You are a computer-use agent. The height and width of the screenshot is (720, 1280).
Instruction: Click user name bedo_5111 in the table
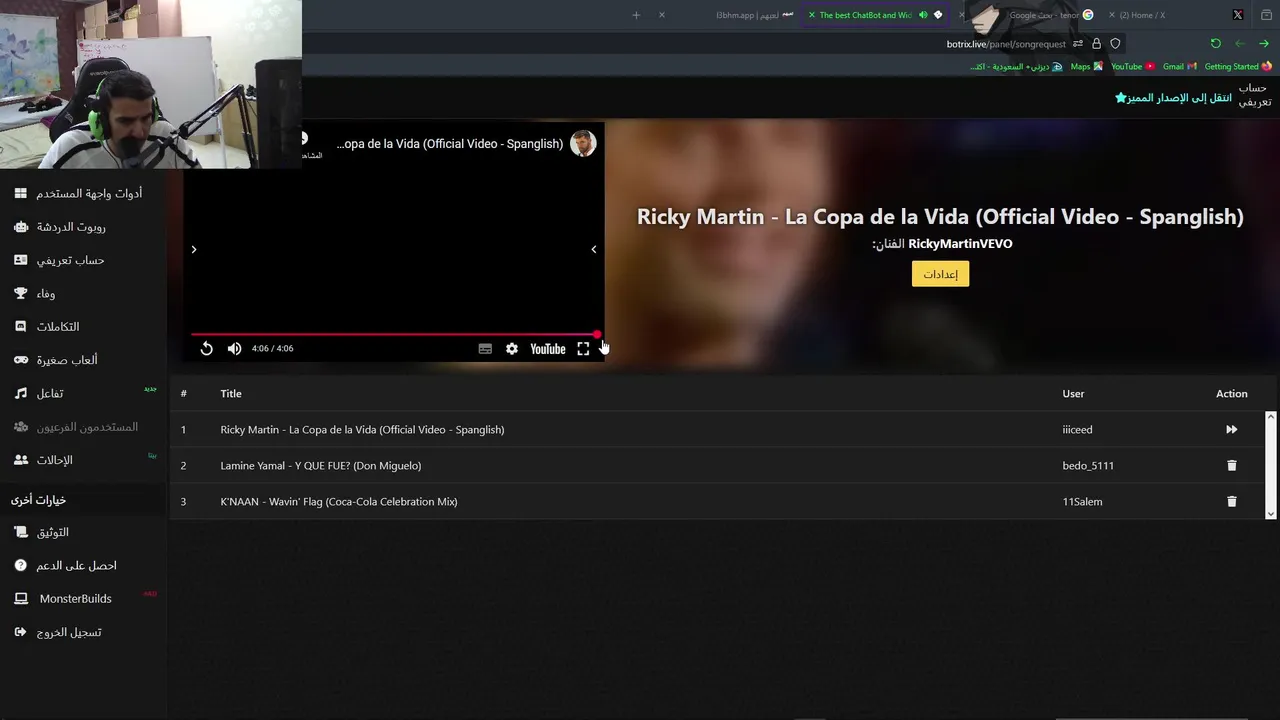click(1088, 466)
